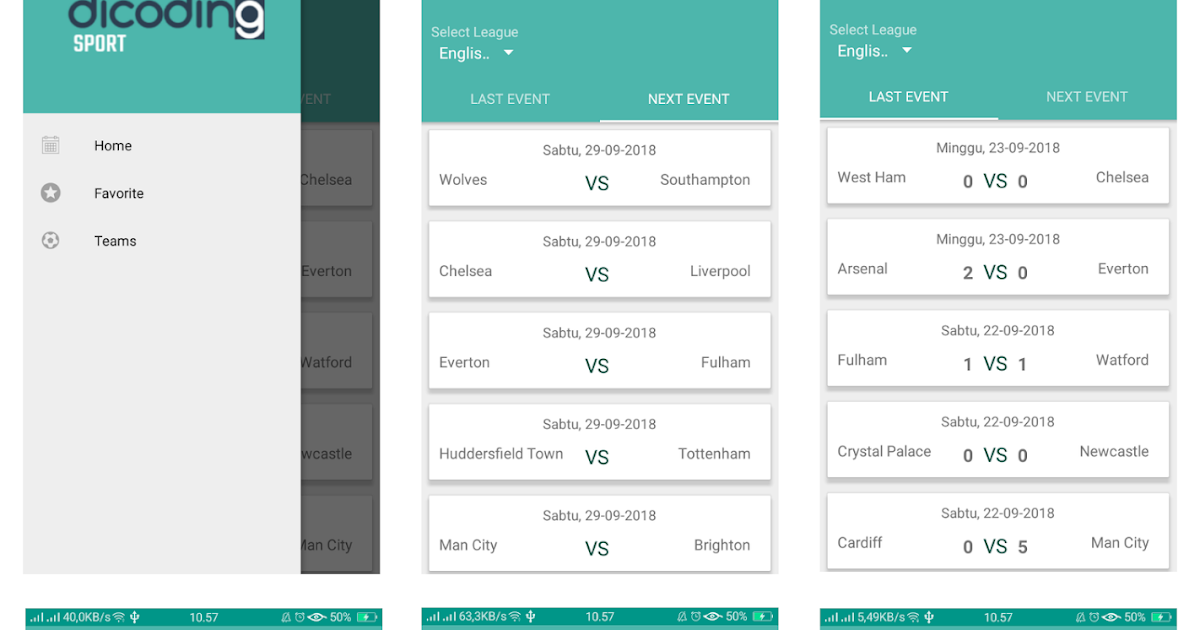
Task: Click the Dicoding Sport logo in drawer header
Action: click(x=166, y=26)
